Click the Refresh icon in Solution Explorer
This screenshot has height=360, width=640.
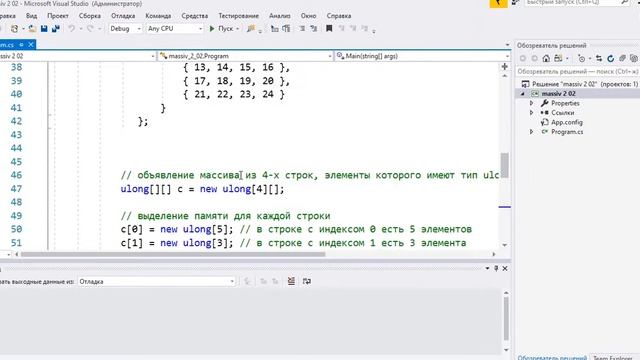611,59
